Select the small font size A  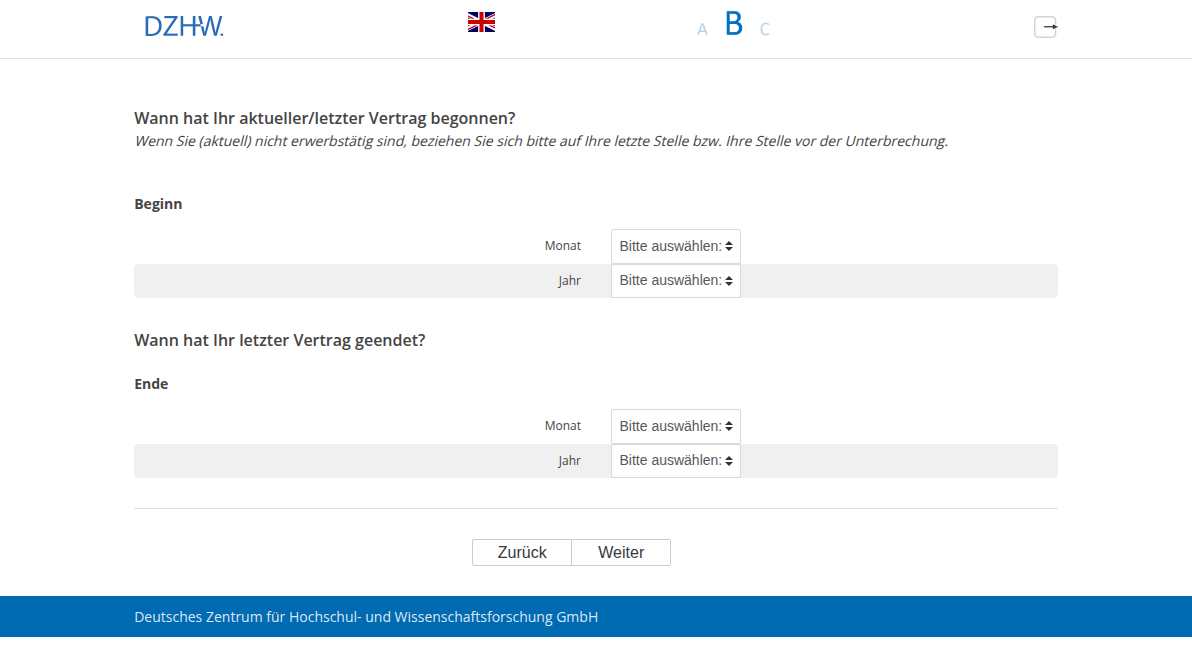[x=702, y=30]
